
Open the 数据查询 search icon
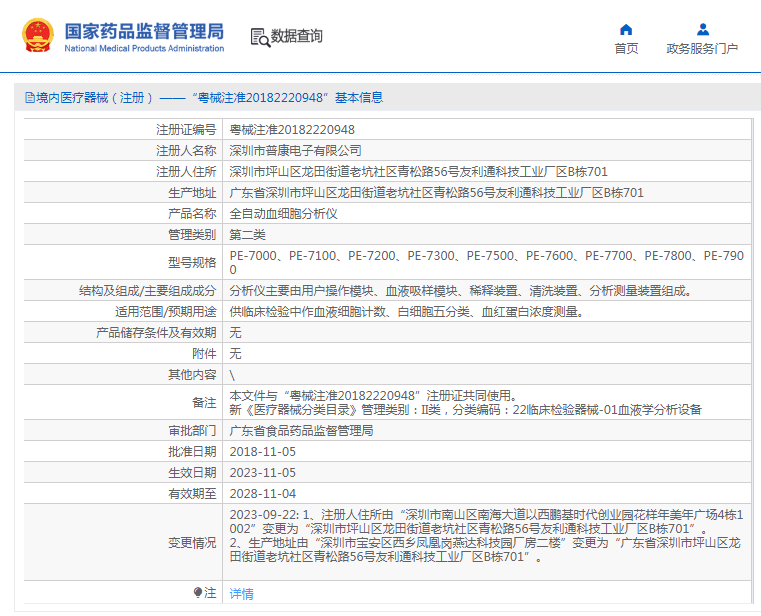click(260, 37)
